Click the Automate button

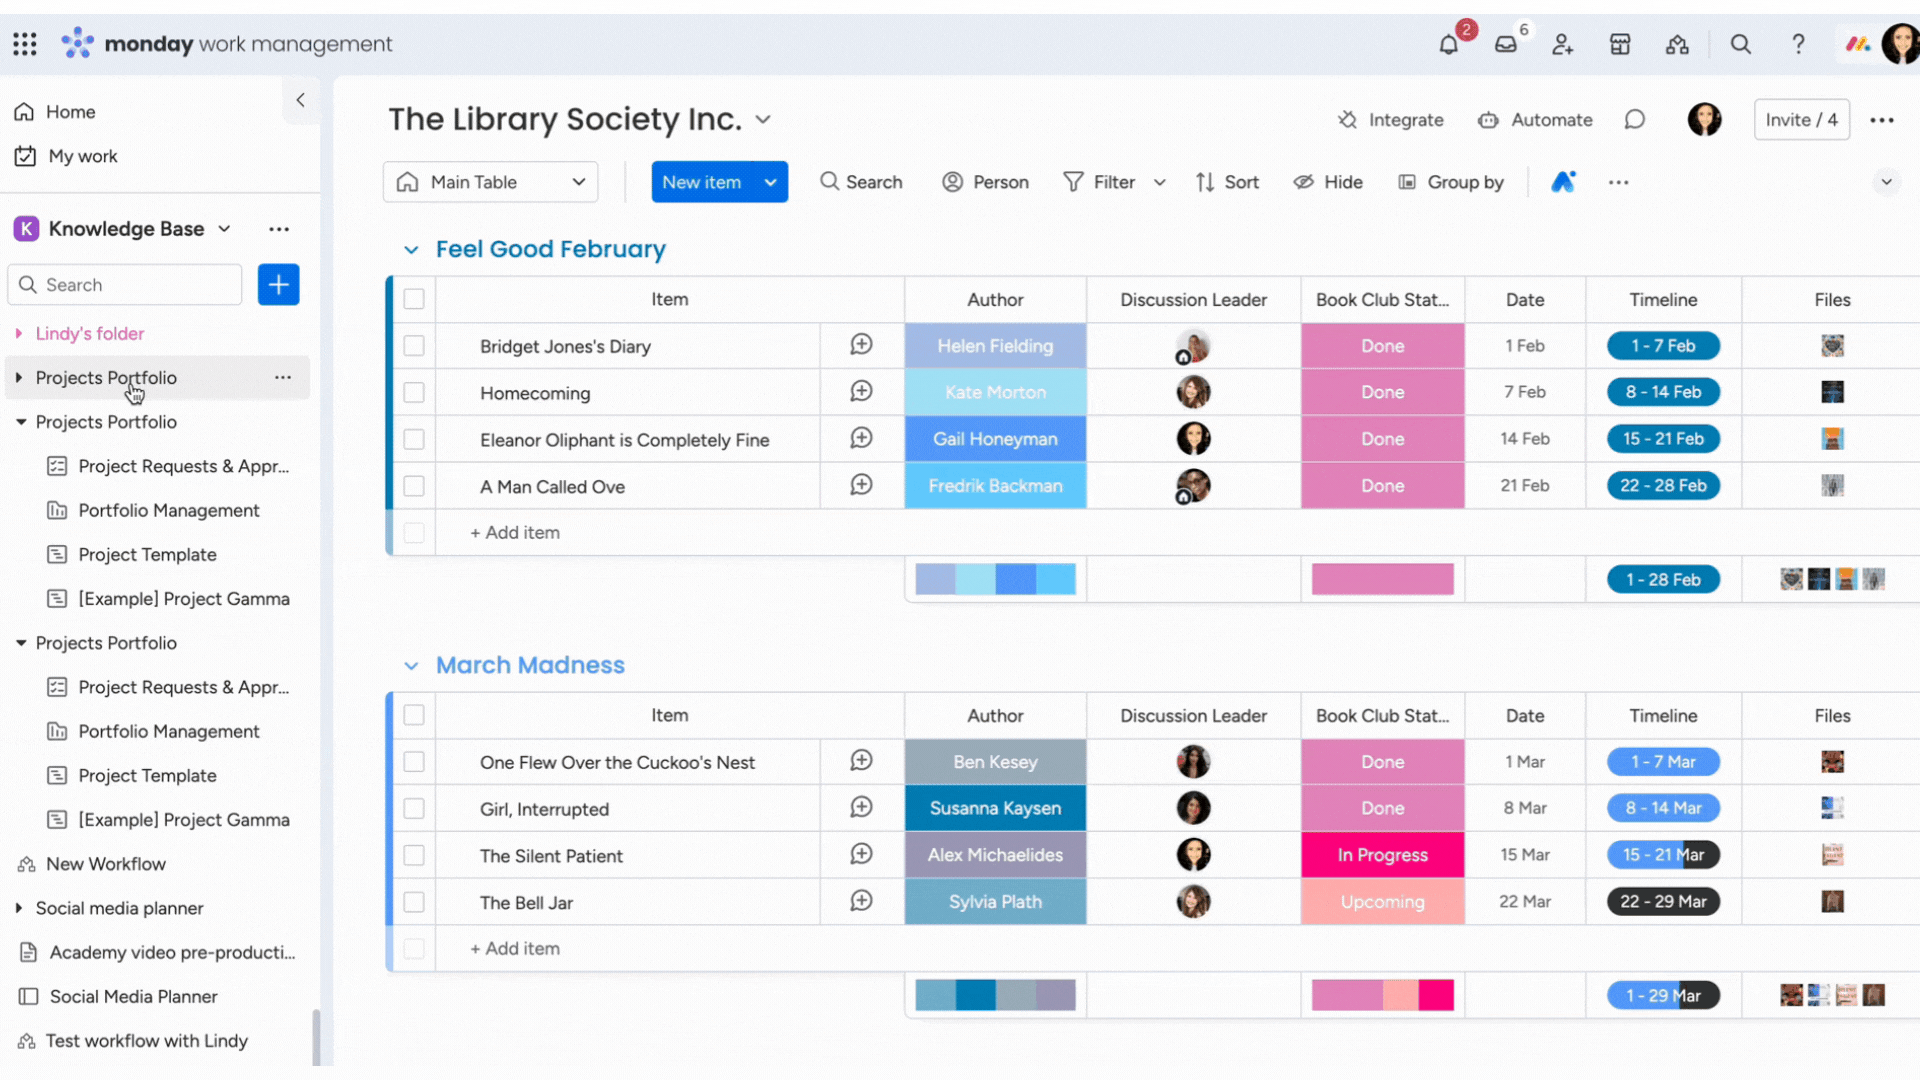[x=1535, y=120]
